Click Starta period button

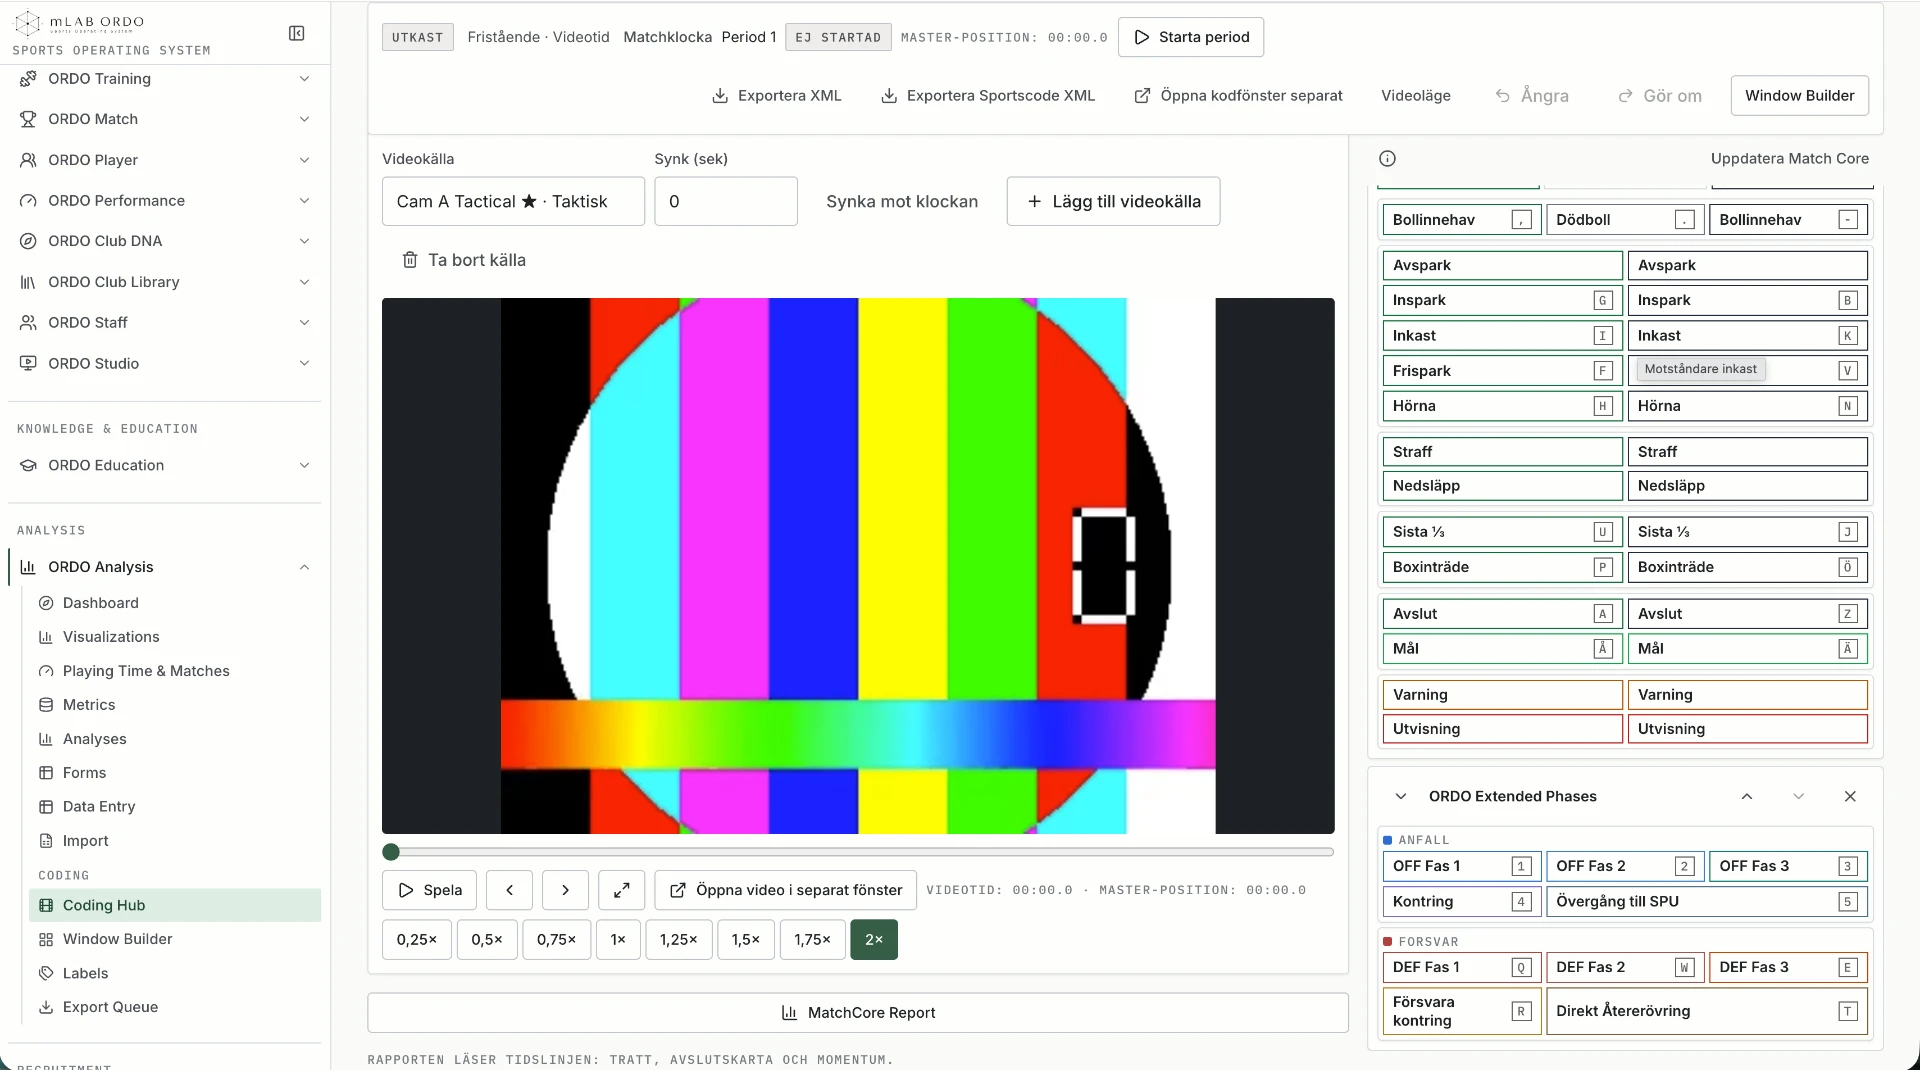pos(1191,37)
